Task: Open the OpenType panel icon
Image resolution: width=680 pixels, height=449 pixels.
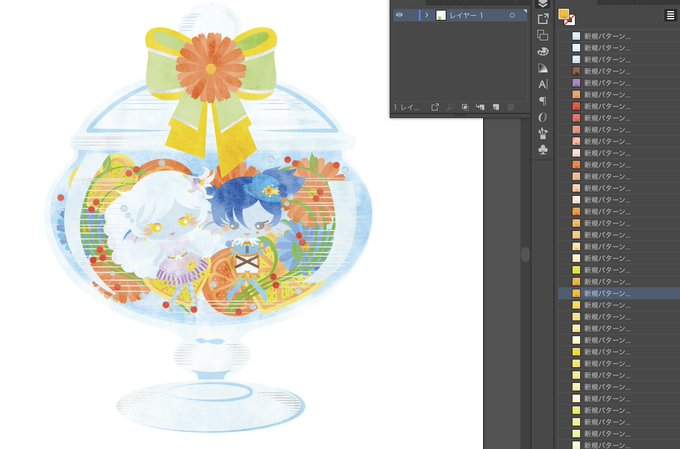Action: (543, 117)
